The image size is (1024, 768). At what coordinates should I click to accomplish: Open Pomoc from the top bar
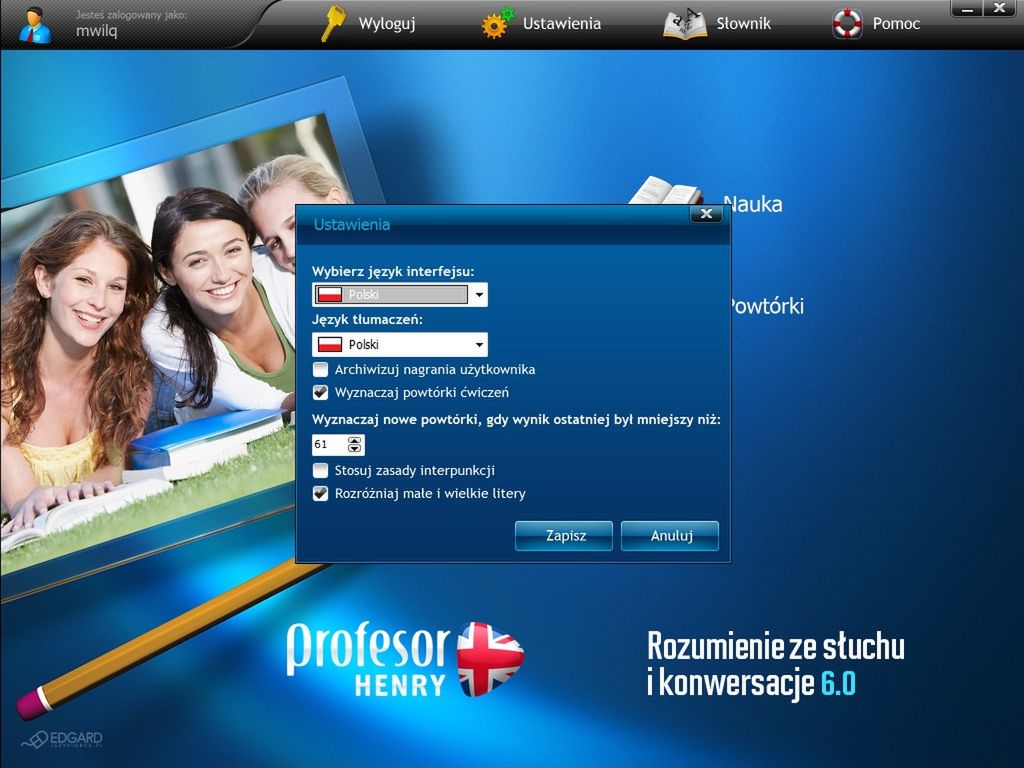[896, 24]
